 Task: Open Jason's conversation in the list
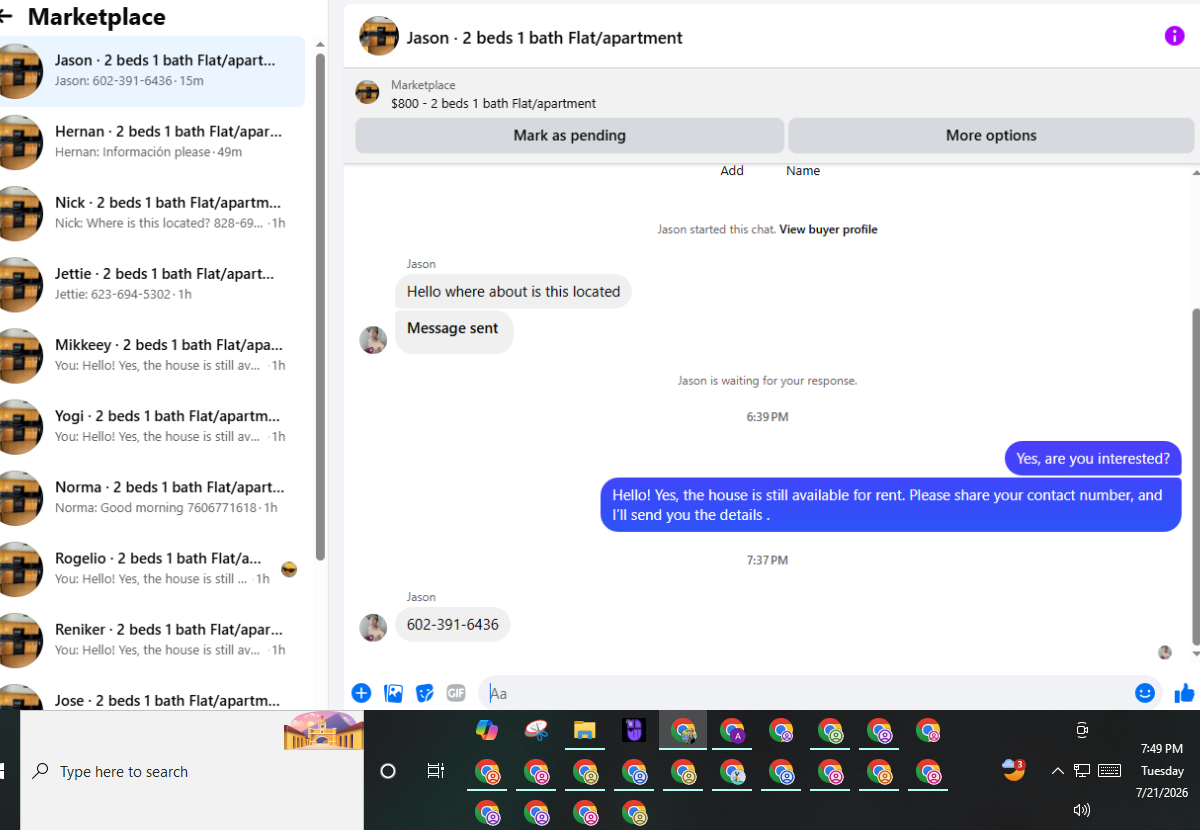coord(152,70)
